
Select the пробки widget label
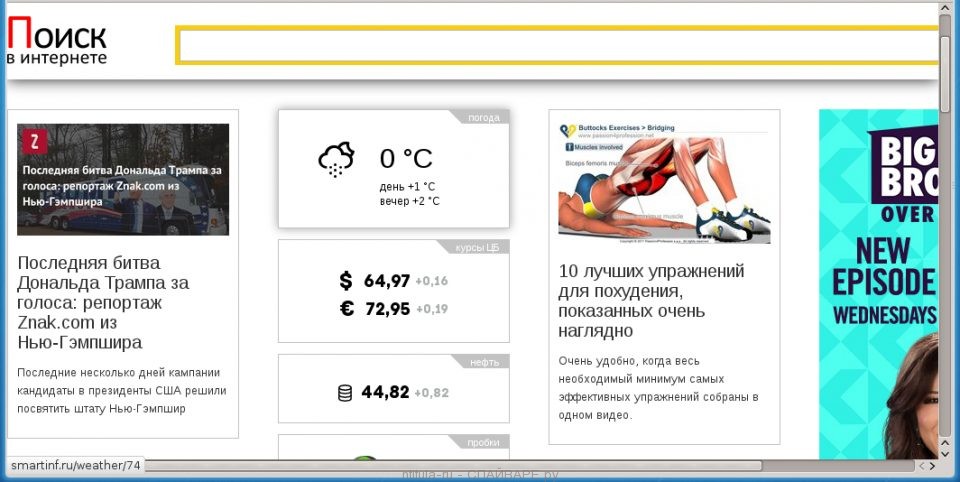(482, 442)
